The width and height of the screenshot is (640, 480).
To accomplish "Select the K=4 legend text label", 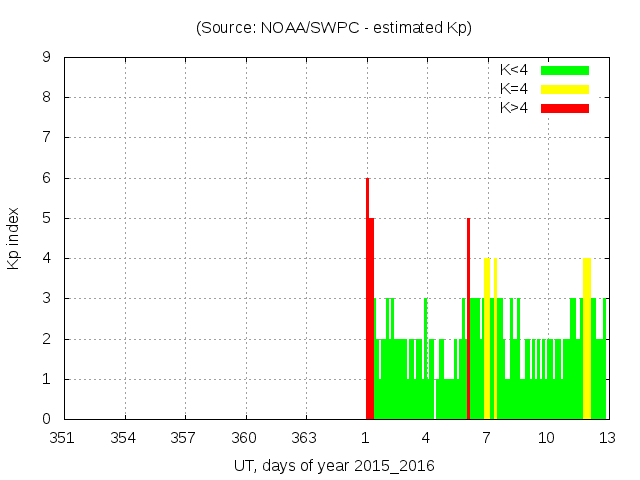I will click(515, 89).
